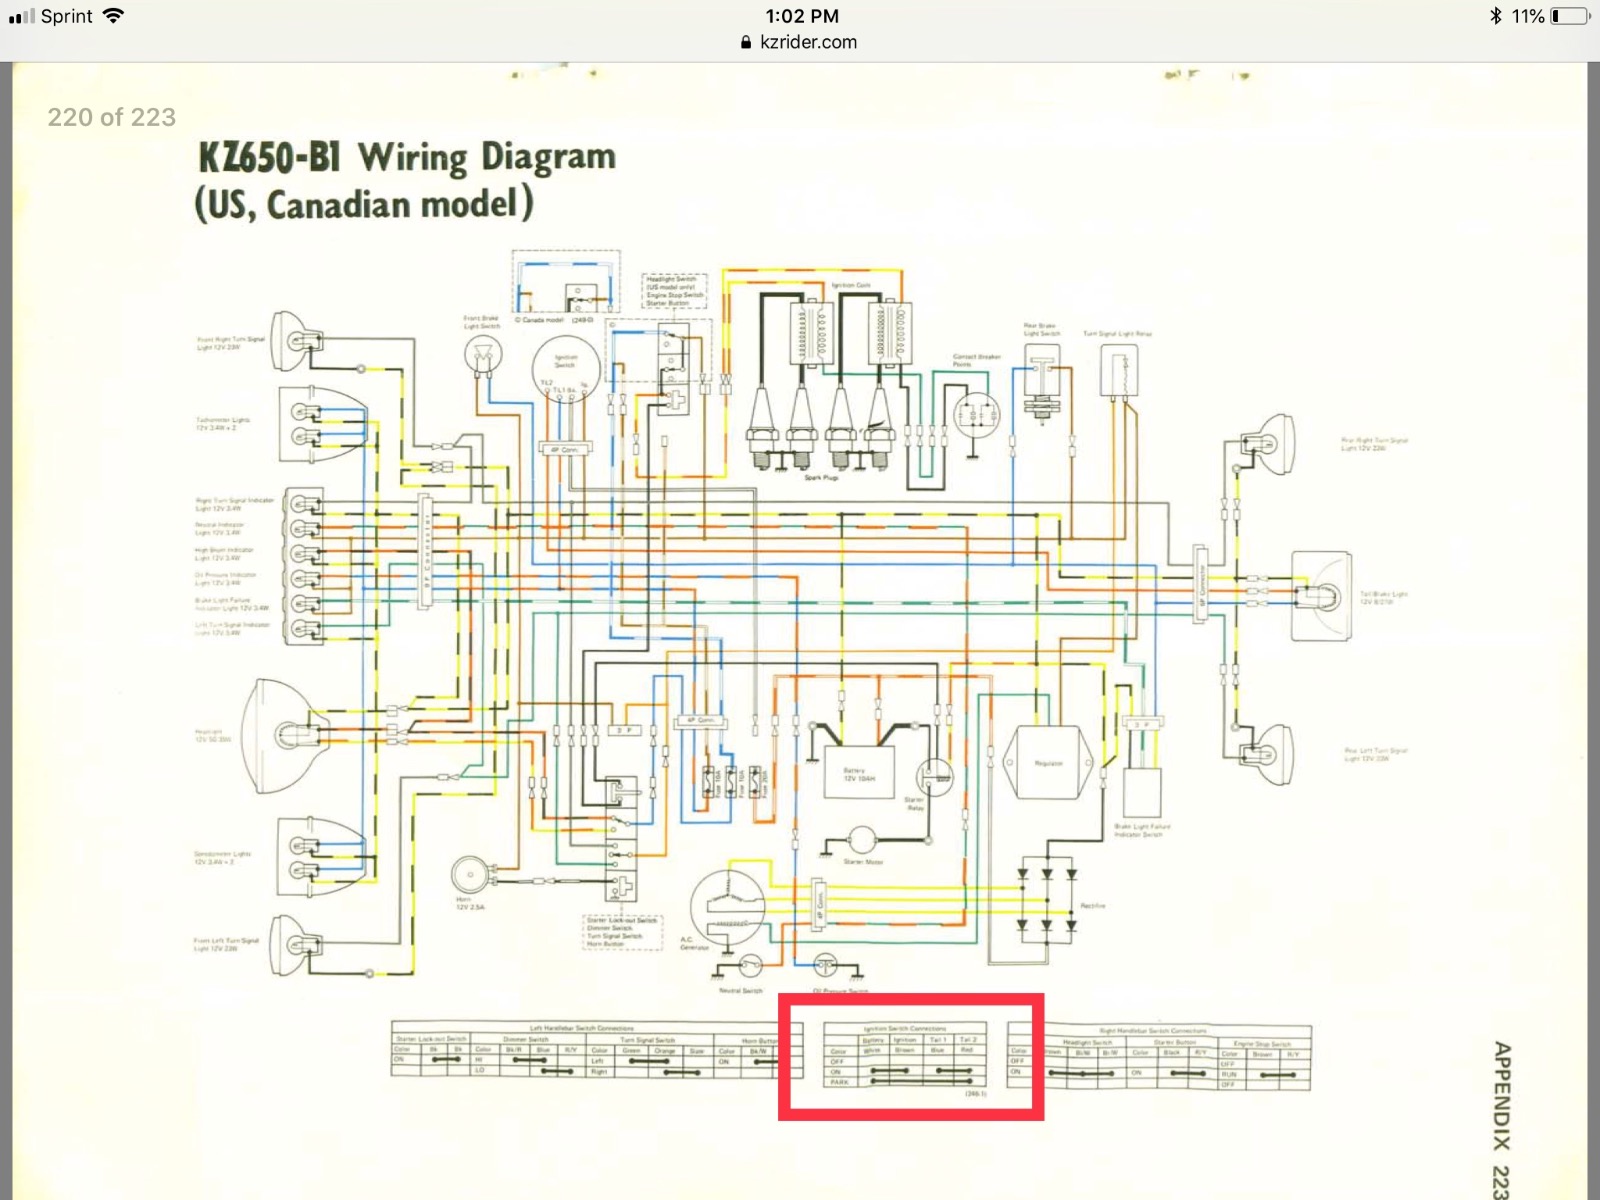
Task: Tap the Left Handlebar Switch Connections table
Action: tap(586, 1052)
